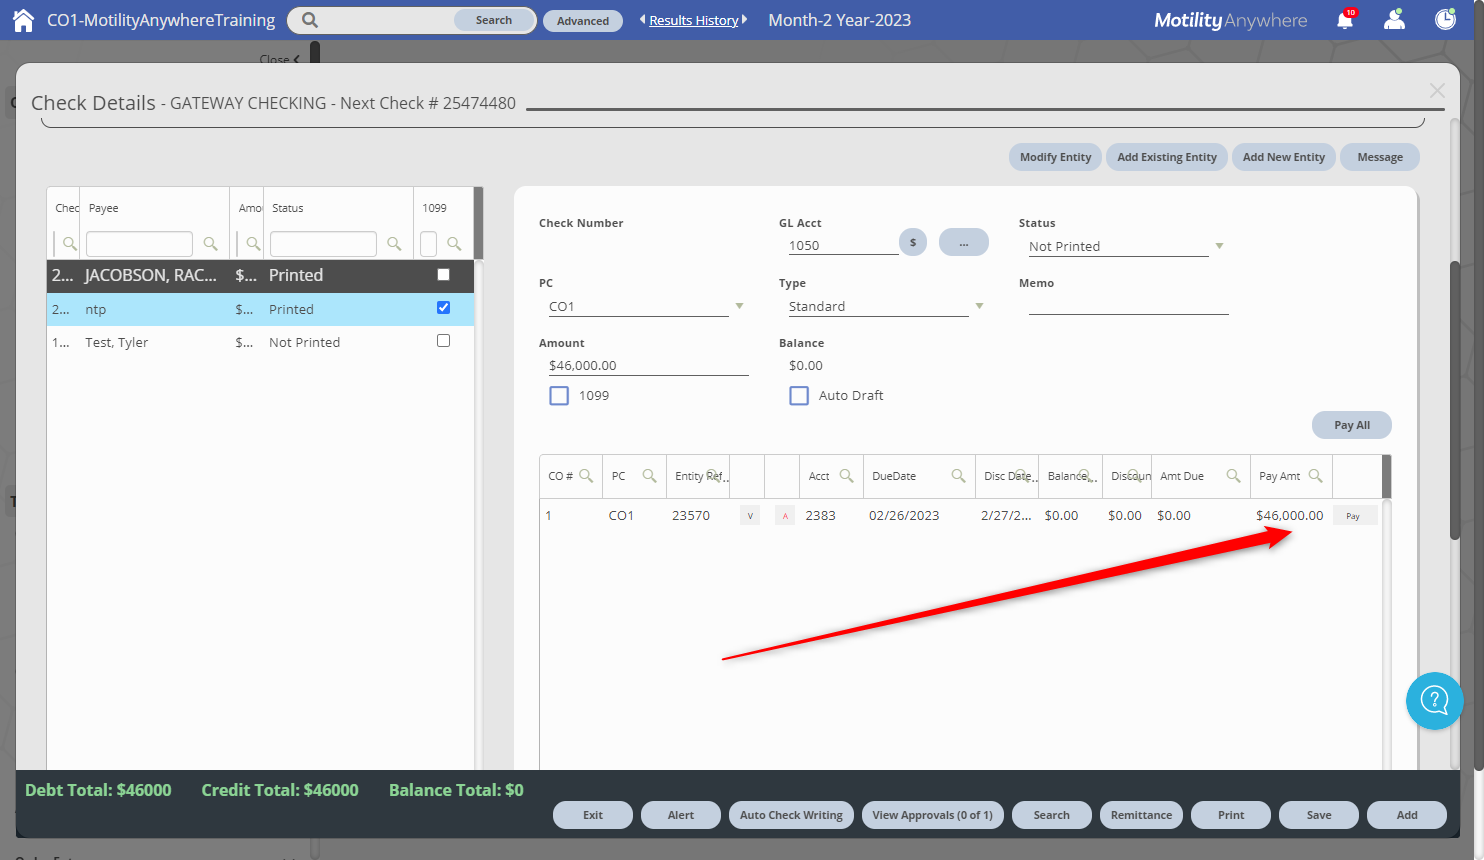Viewport: 1484px width, 860px height.
Task: Expand the Type dropdown showing Standard
Action: pos(979,306)
